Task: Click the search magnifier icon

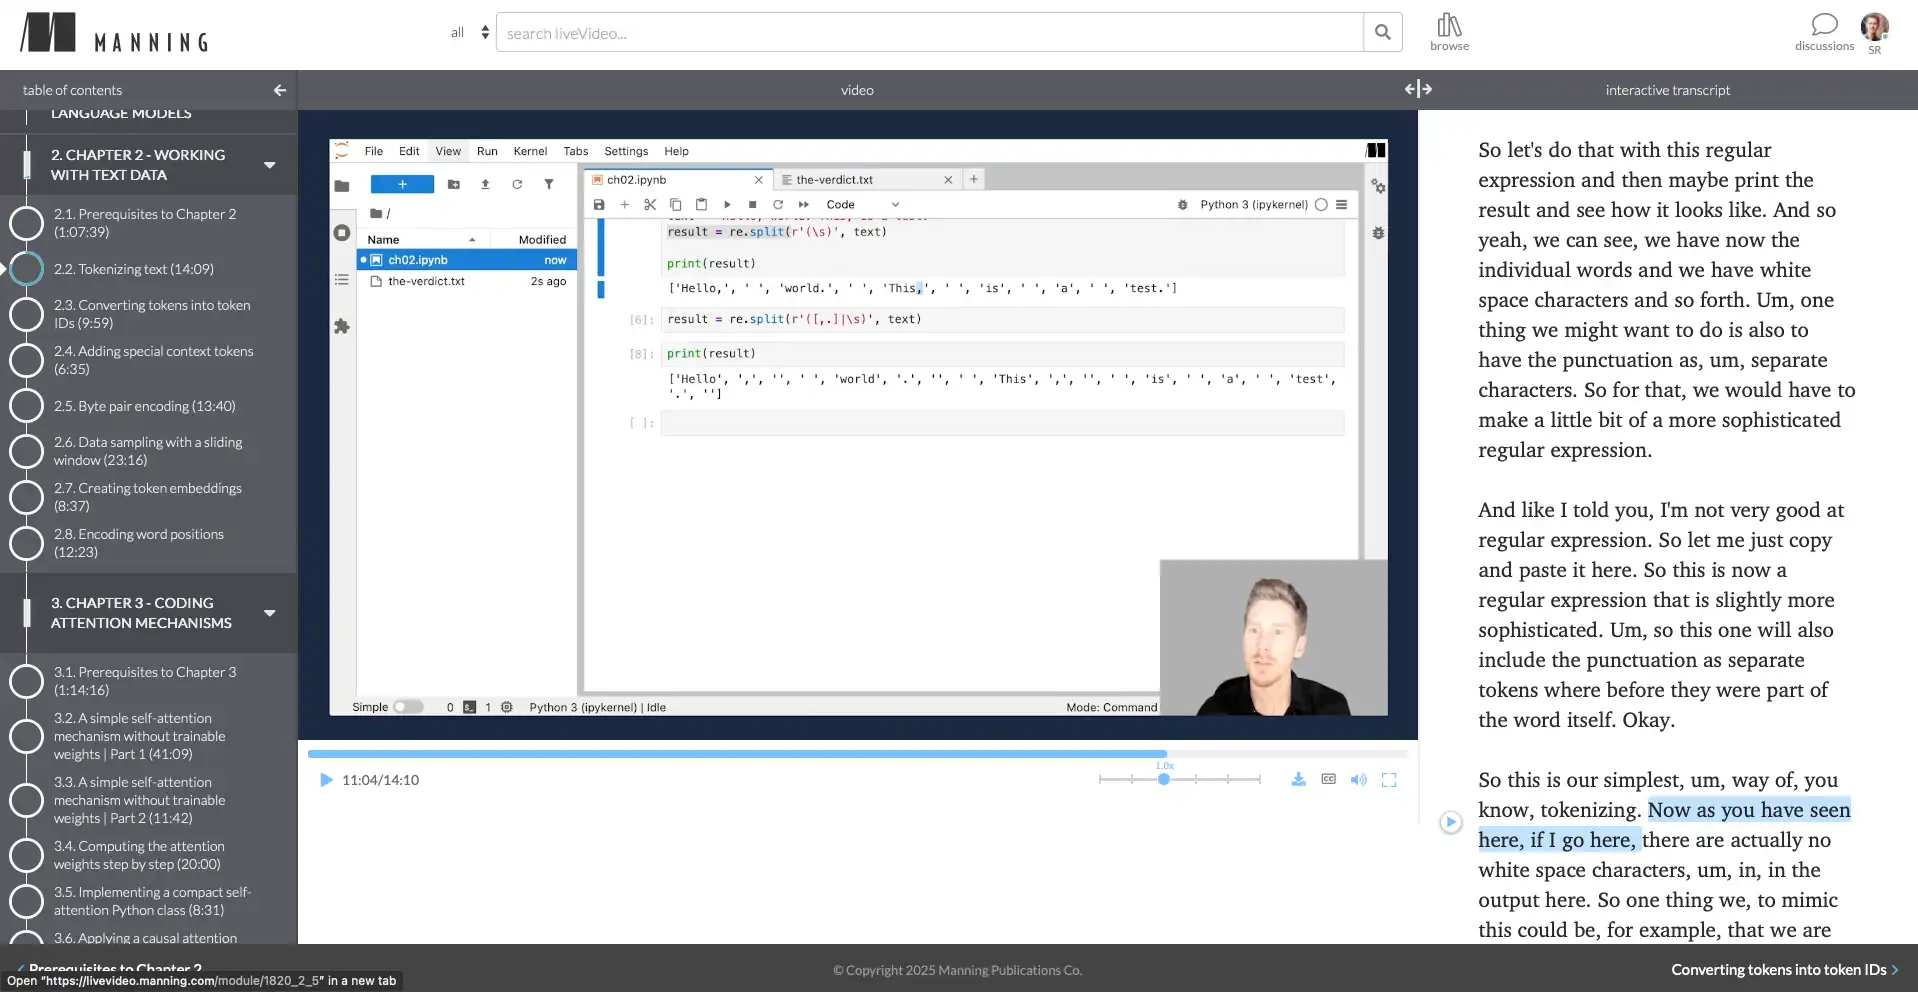Action: [x=1383, y=31]
